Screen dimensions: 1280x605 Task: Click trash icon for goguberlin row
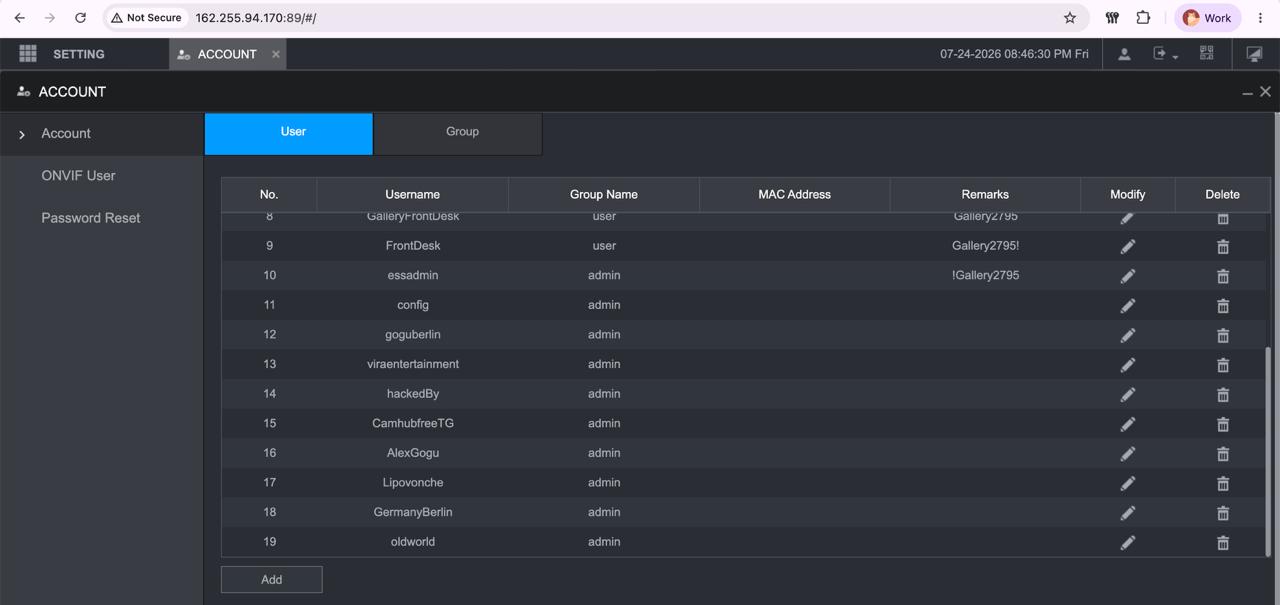pos(1222,335)
